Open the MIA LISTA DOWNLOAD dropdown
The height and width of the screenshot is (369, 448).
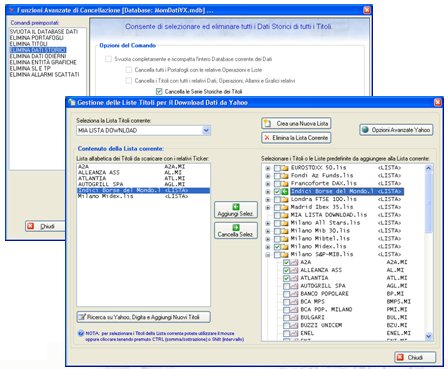point(206,130)
